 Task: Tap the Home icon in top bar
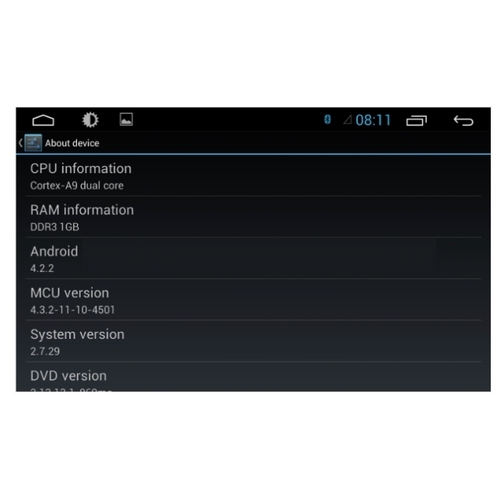pyautogui.click(x=43, y=120)
